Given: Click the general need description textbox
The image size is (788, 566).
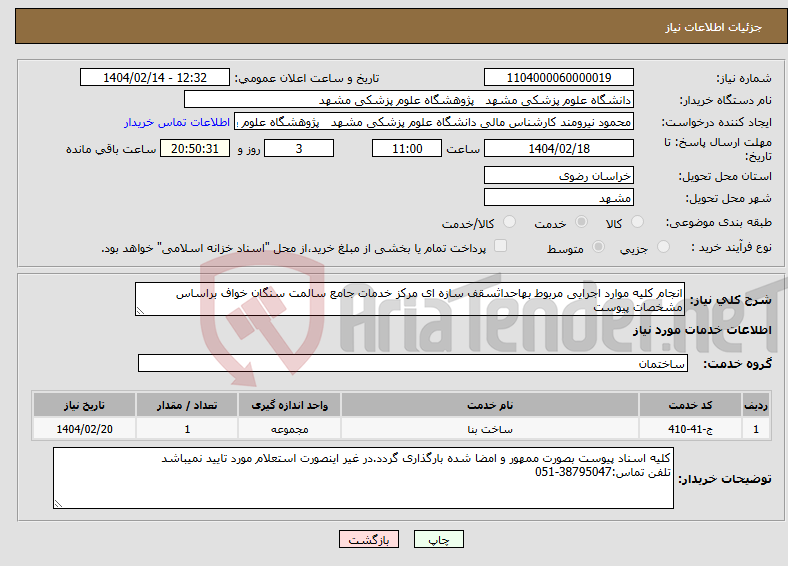Looking at the screenshot, I should 410,299.
